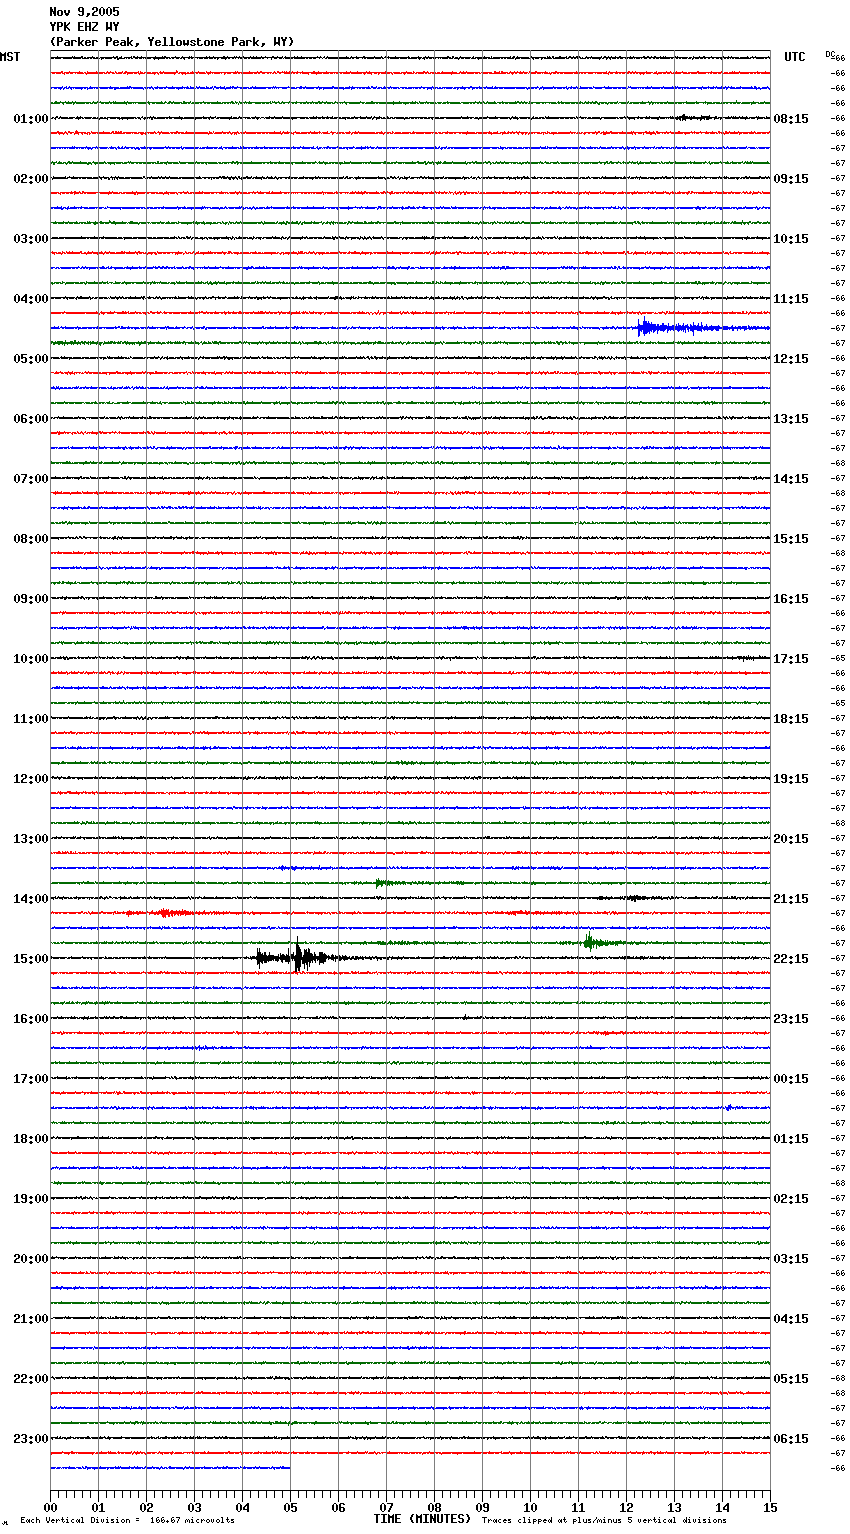
Task: Click the '23:00' MST time label
Action: click(x=31, y=1439)
